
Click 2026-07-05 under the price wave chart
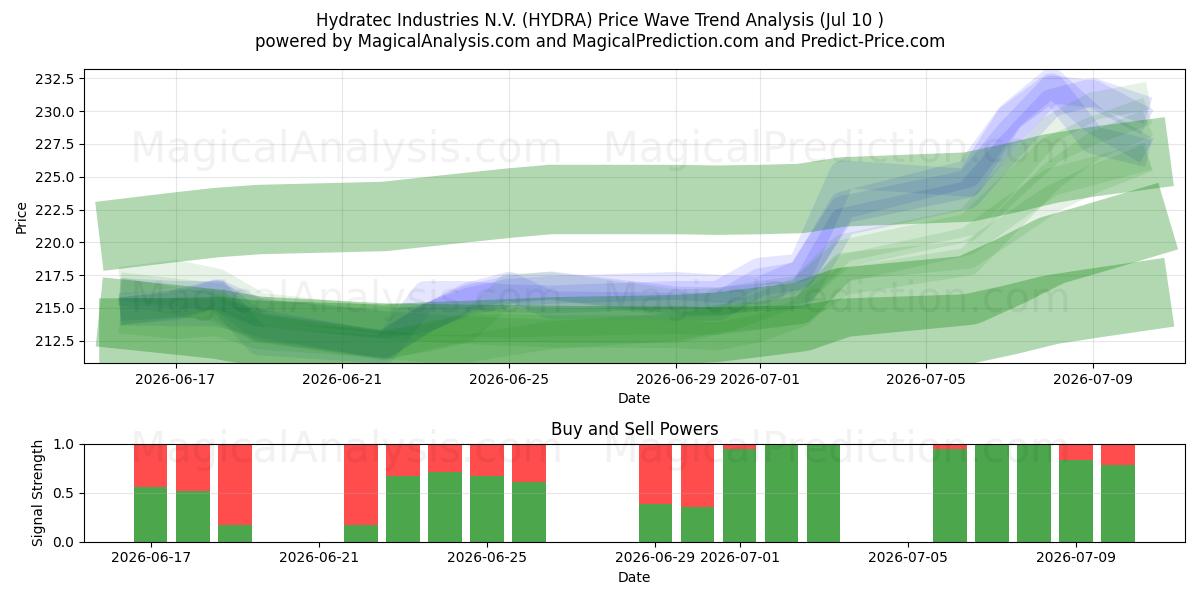click(926, 379)
